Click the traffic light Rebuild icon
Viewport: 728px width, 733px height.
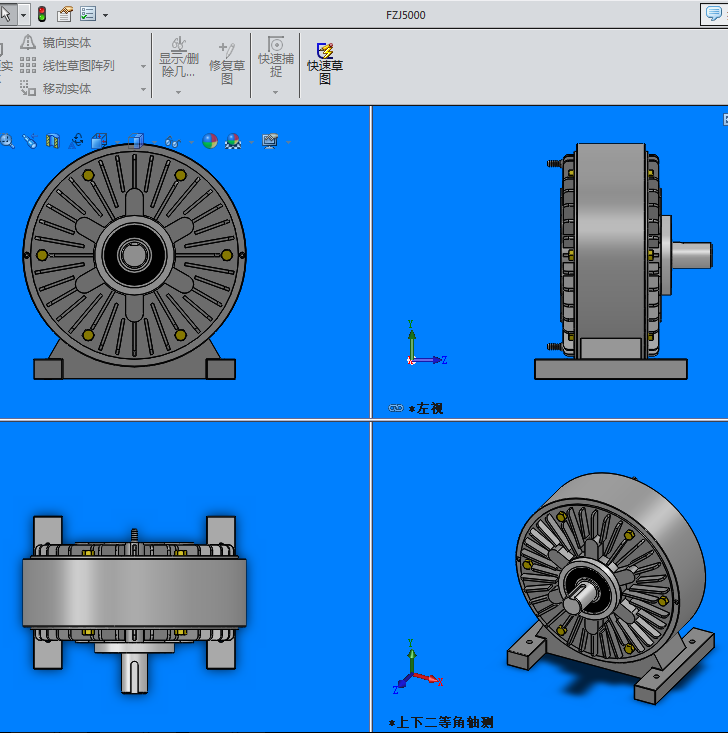[42, 14]
